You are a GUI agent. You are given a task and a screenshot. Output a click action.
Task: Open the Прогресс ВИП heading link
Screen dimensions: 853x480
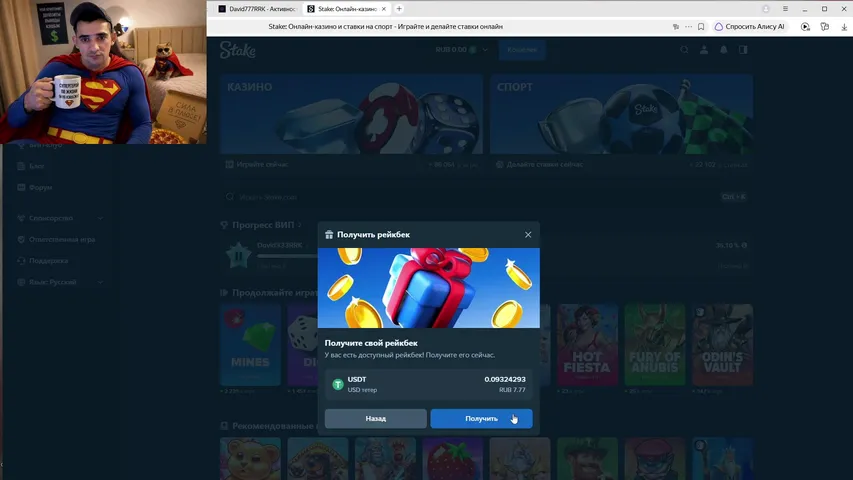(x=262, y=225)
